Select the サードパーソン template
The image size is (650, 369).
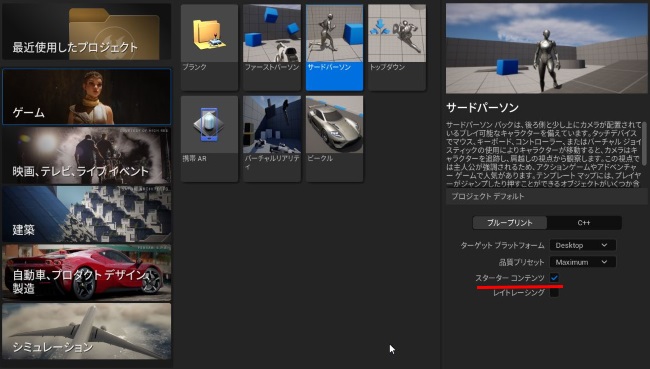tap(335, 47)
